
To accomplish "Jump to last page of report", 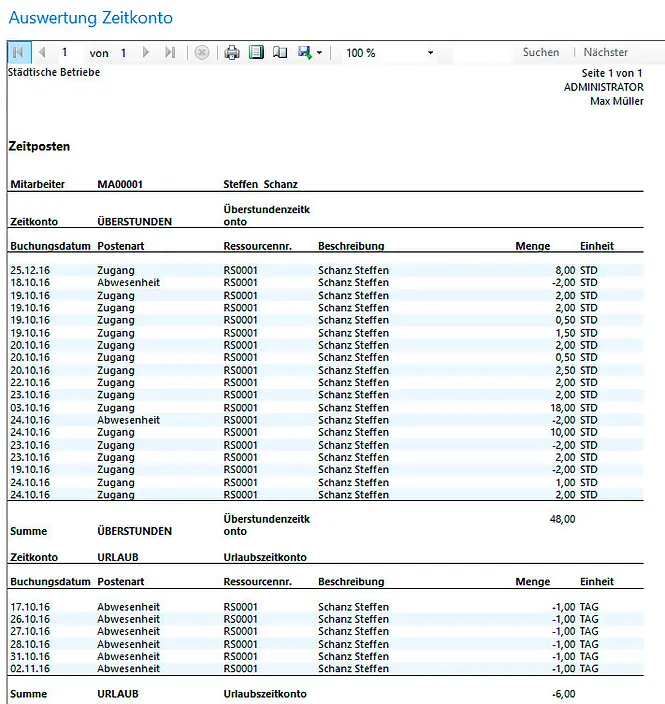I will click(170, 53).
